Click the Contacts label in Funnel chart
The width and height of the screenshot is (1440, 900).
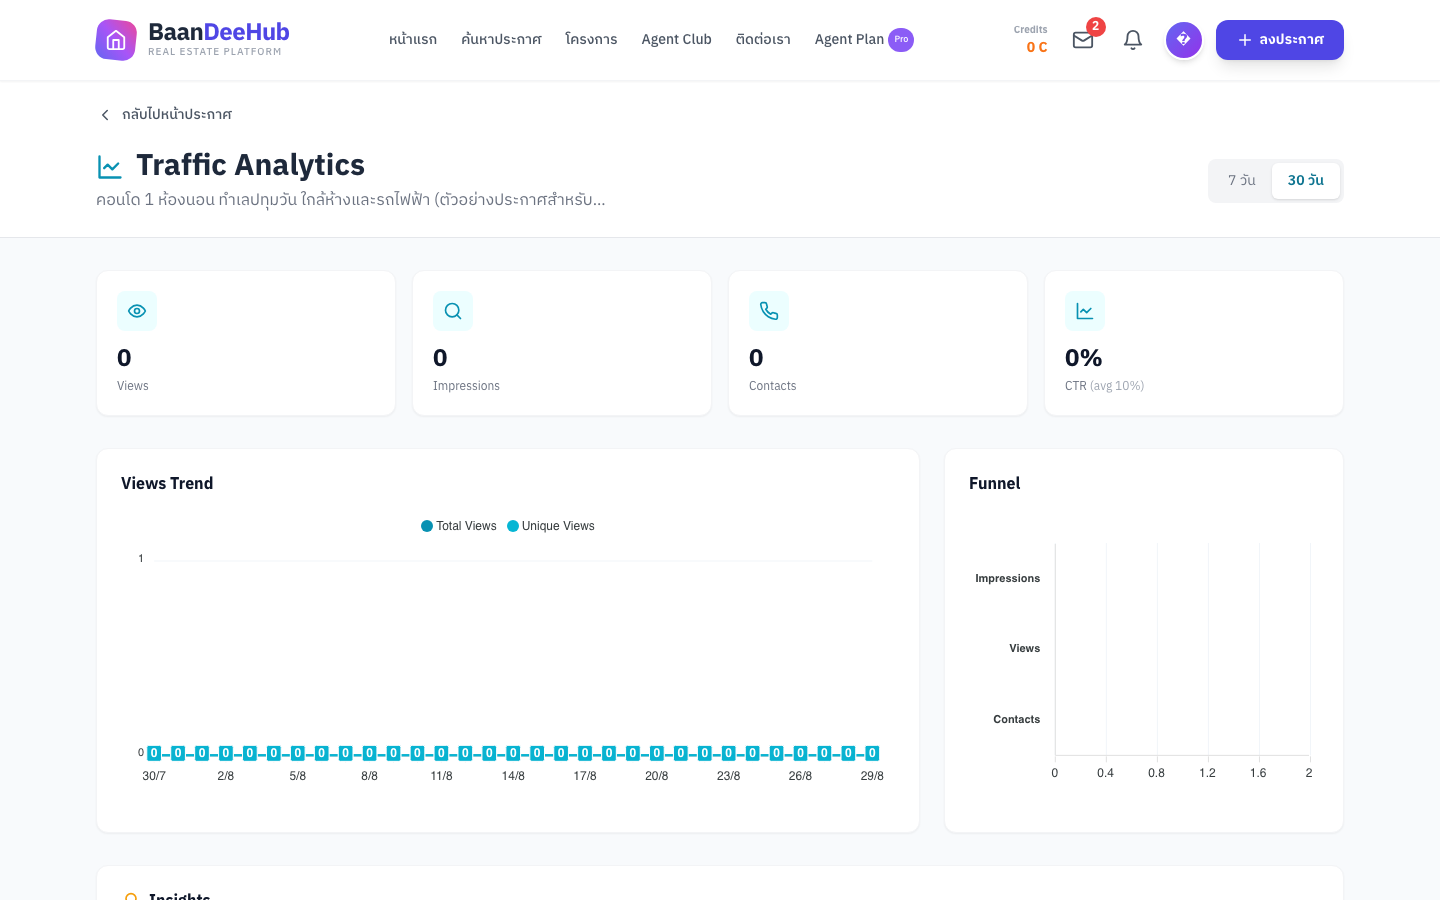(1017, 720)
